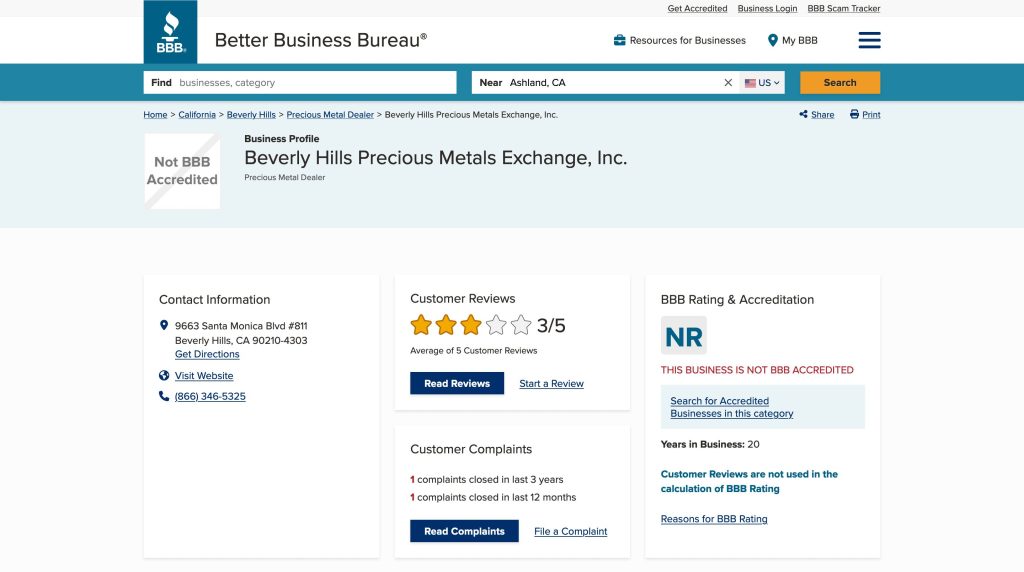This screenshot has height=572, width=1024.
Task: Share this business profile
Action: coord(816,114)
